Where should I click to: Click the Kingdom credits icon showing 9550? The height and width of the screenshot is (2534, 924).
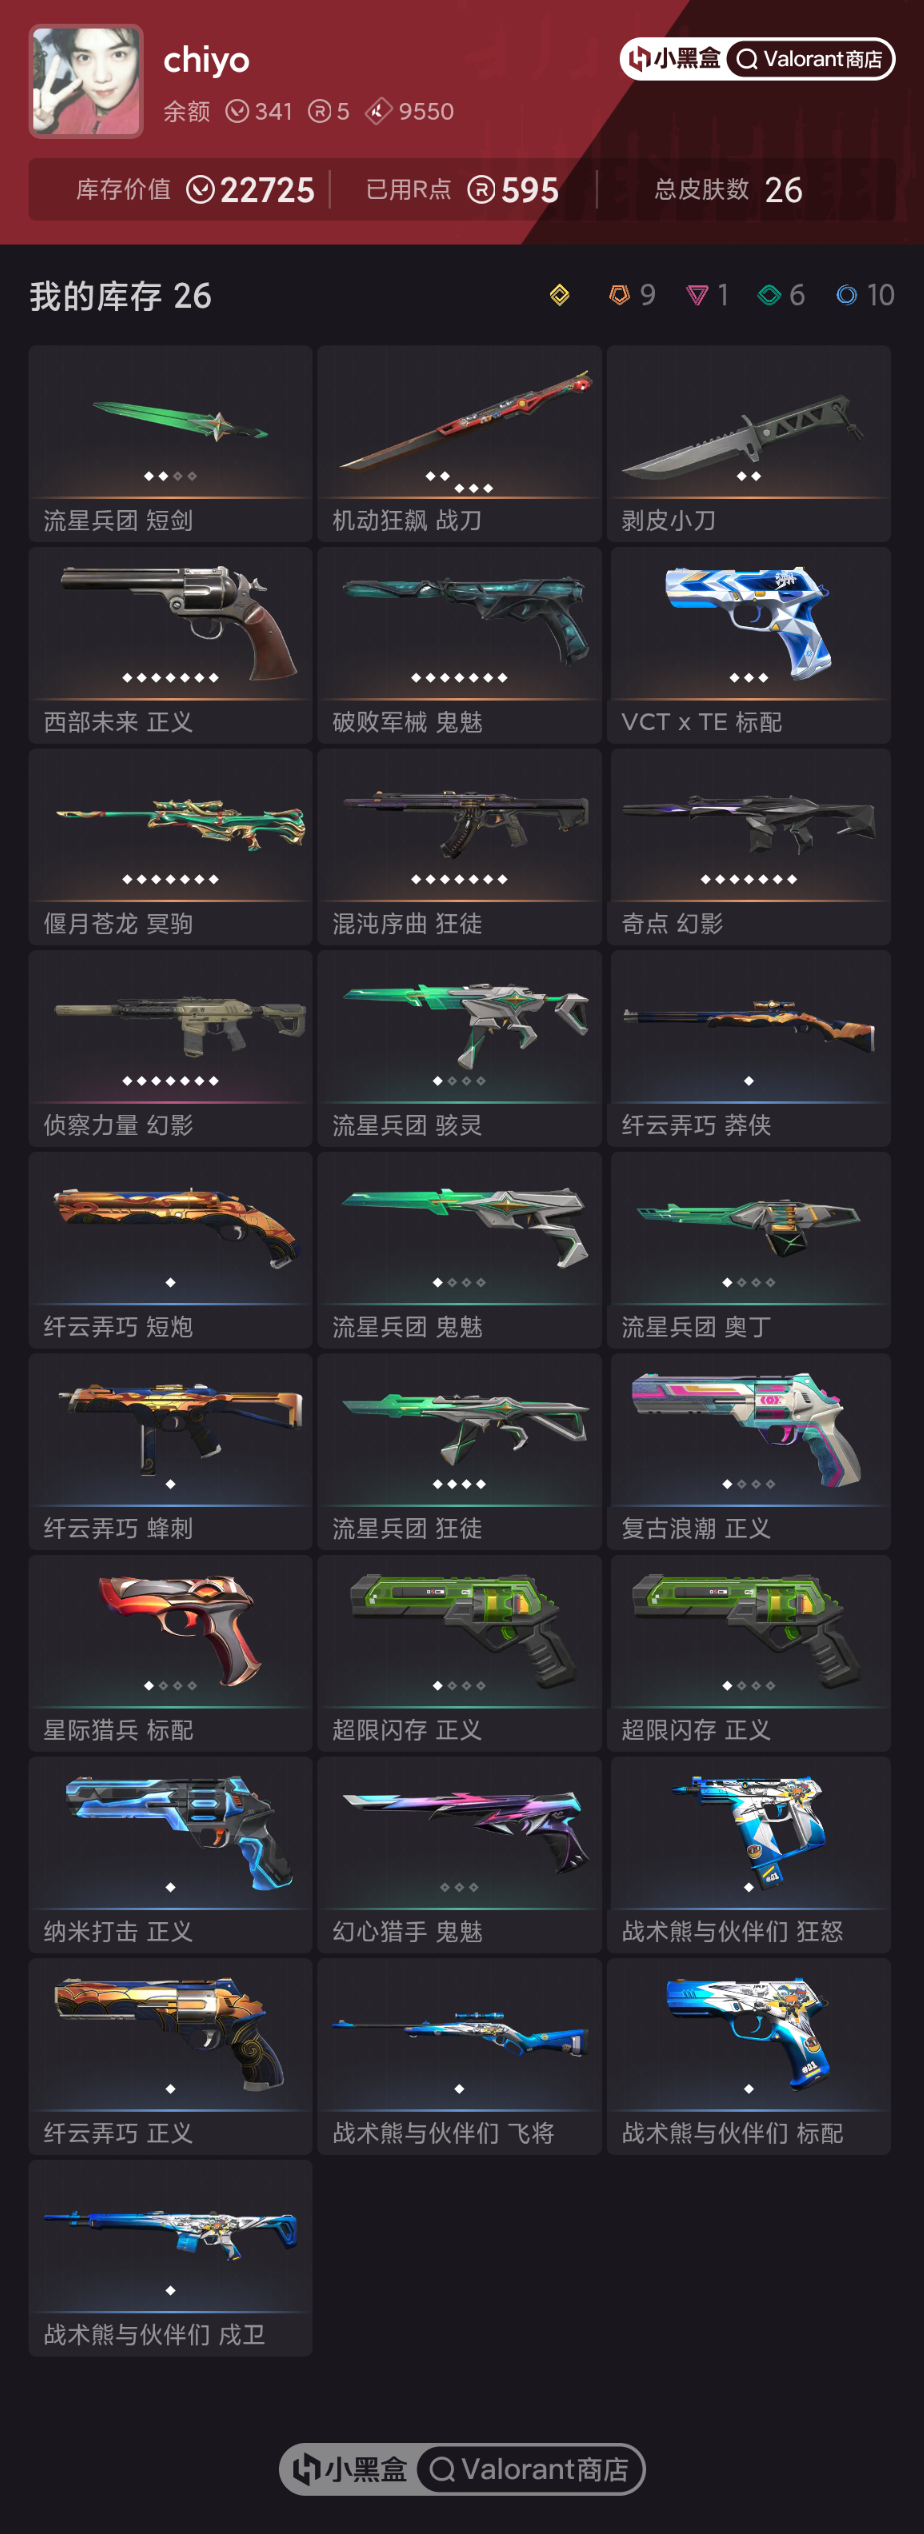click(x=377, y=111)
